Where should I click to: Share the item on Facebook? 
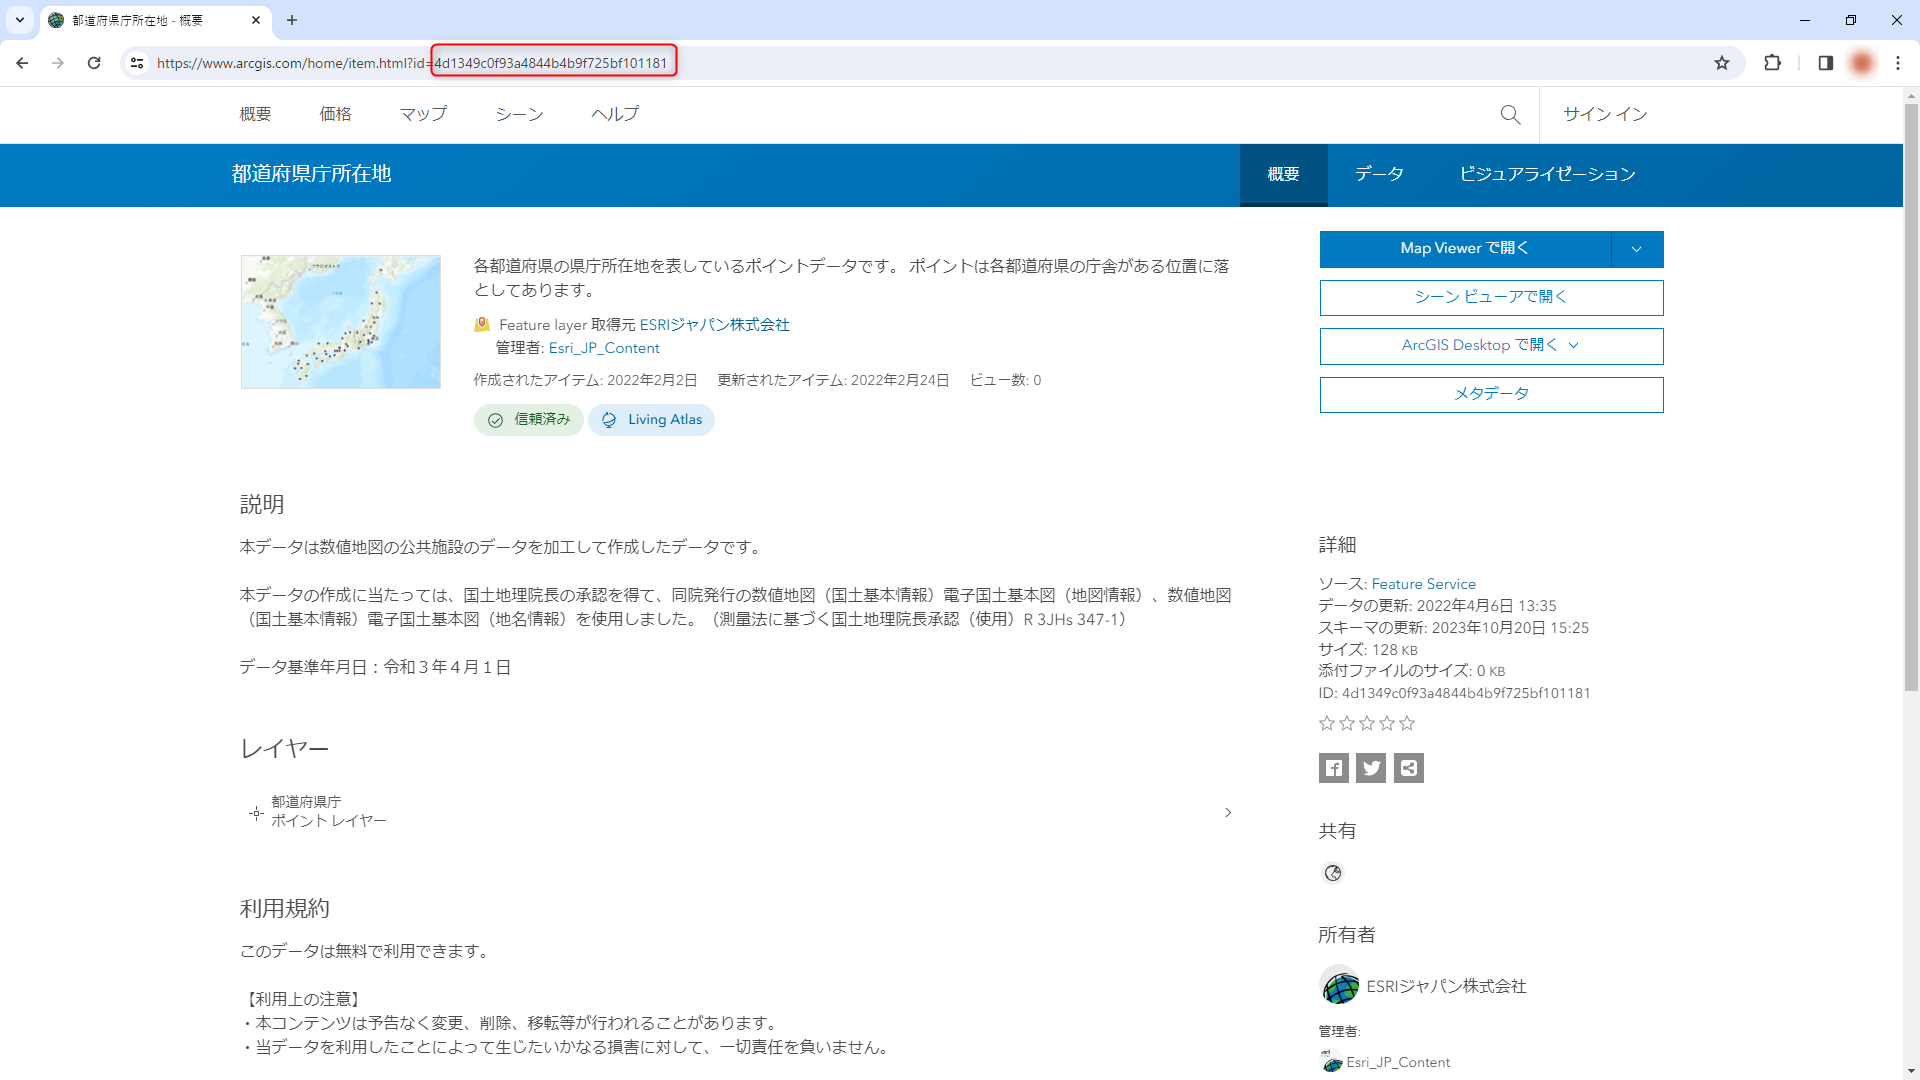point(1334,768)
